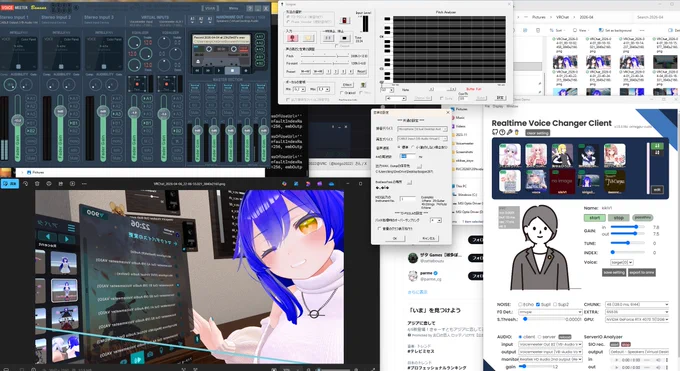Click the GAIN in slider

[628, 227]
